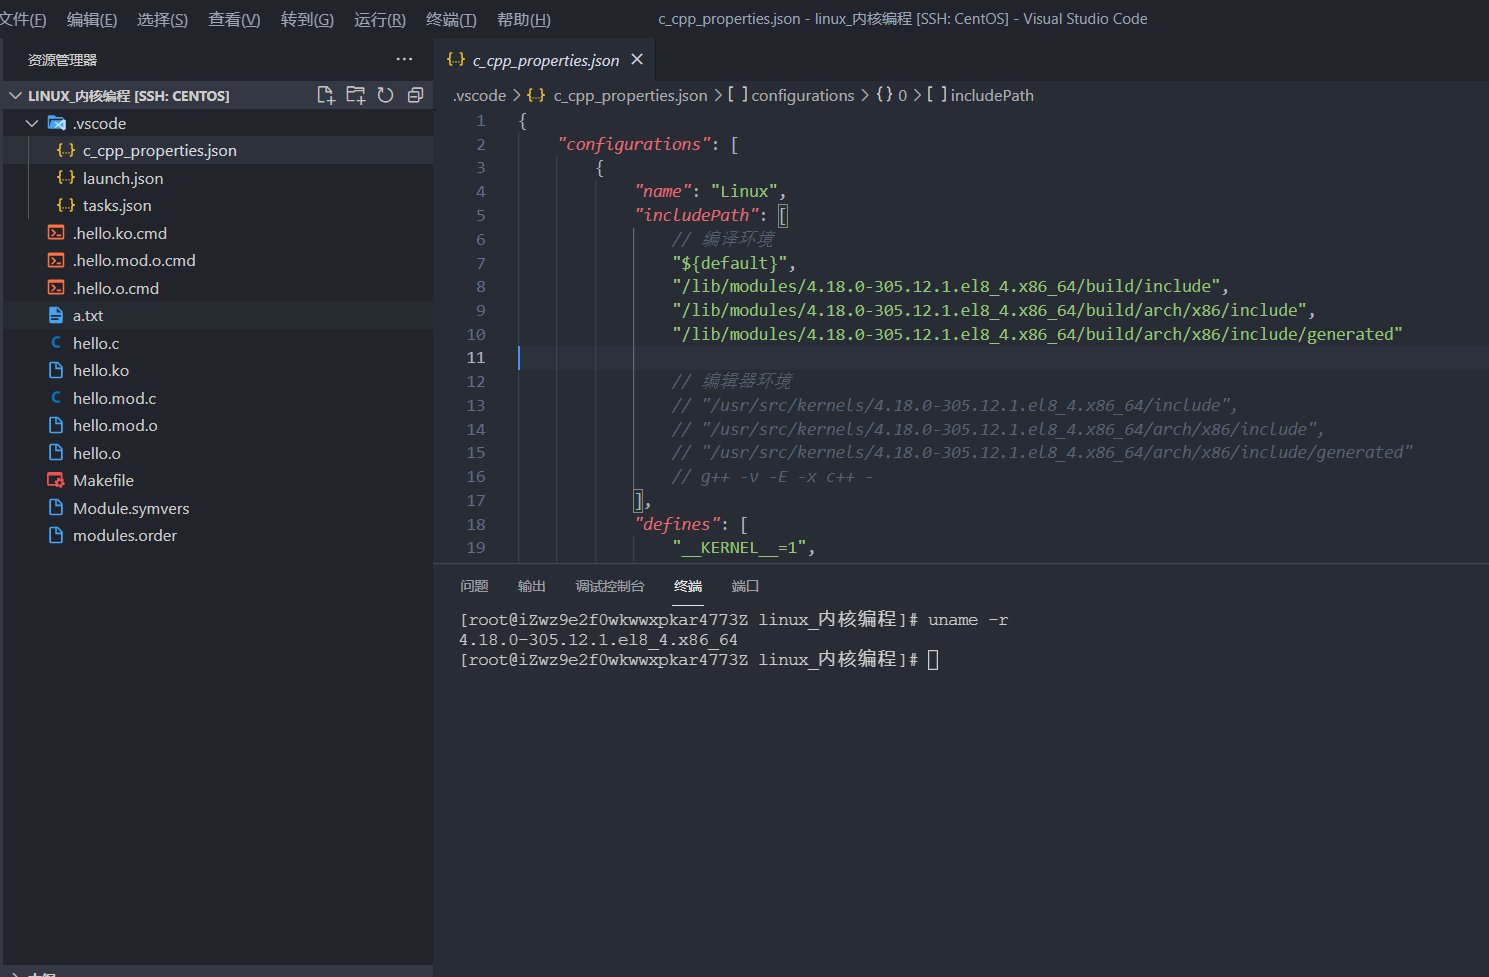Screen dimensions: 1489x977
Task: Open the 帮助(H) menu
Action: [524, 20]
